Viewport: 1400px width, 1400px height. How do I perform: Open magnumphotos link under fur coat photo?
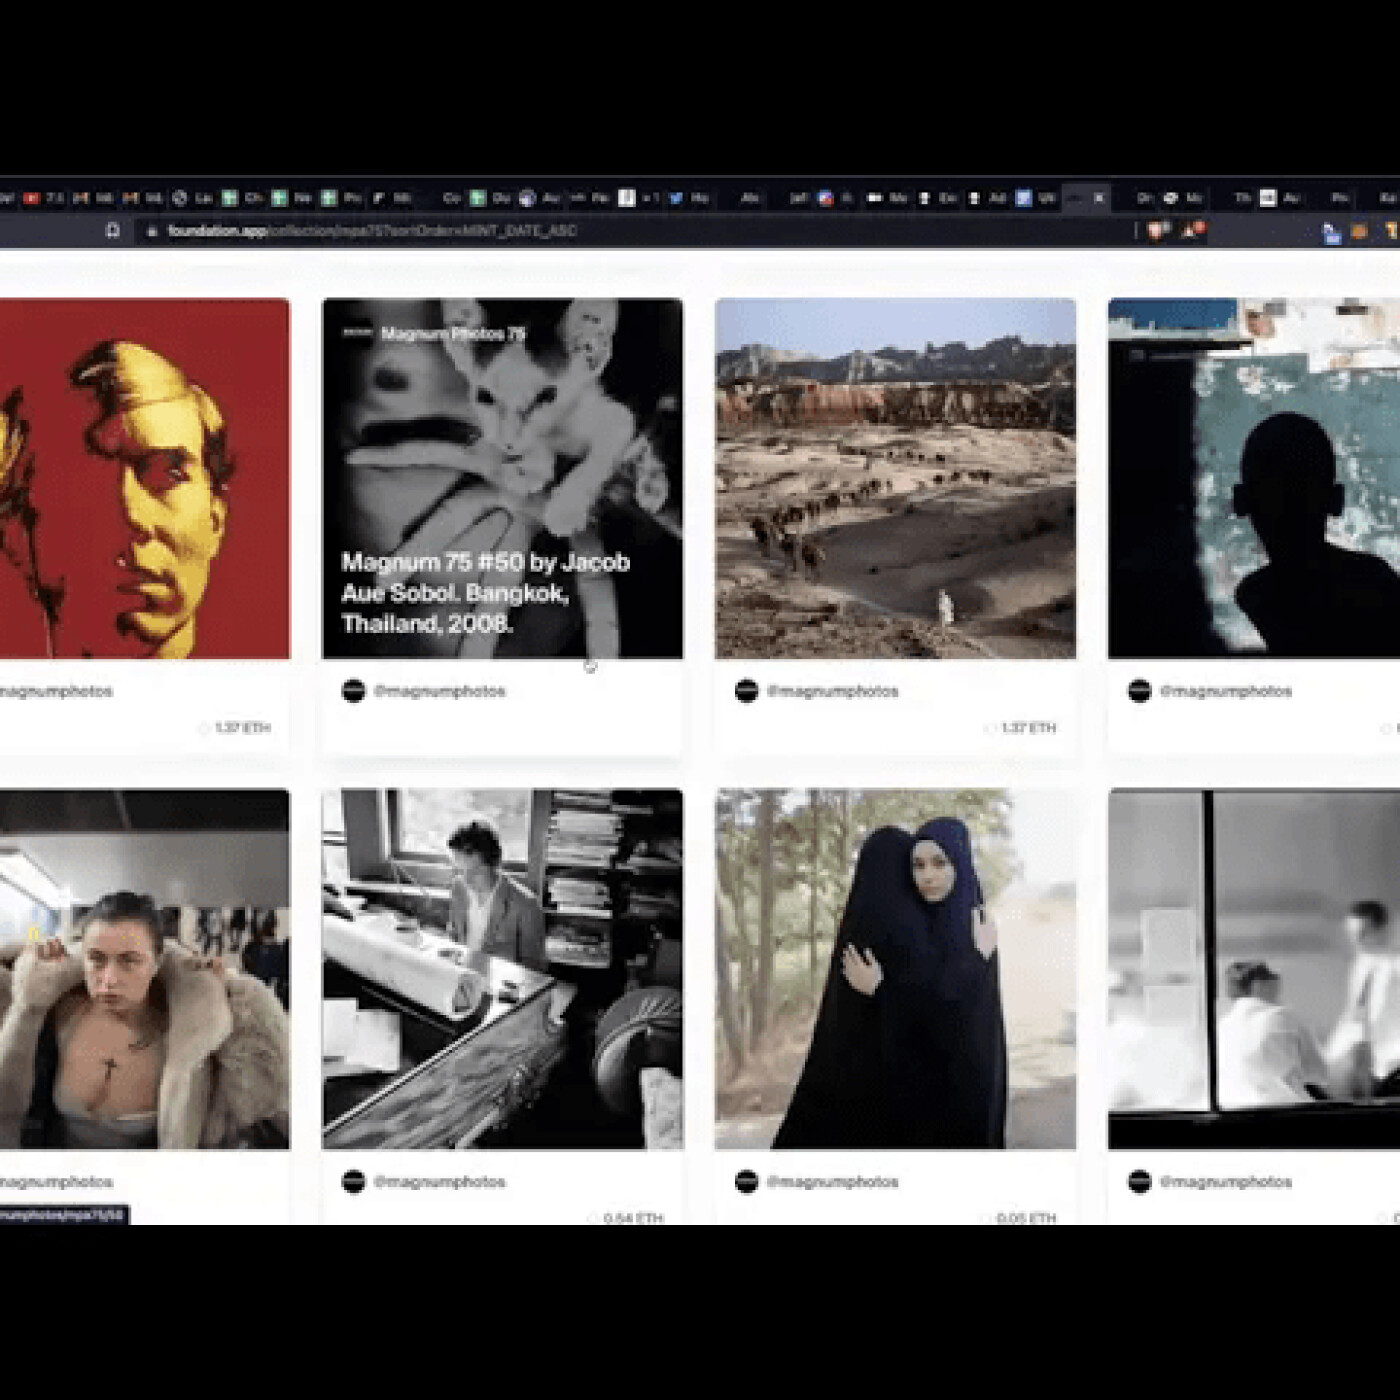pyautogui.click(x=56, y=1182)
